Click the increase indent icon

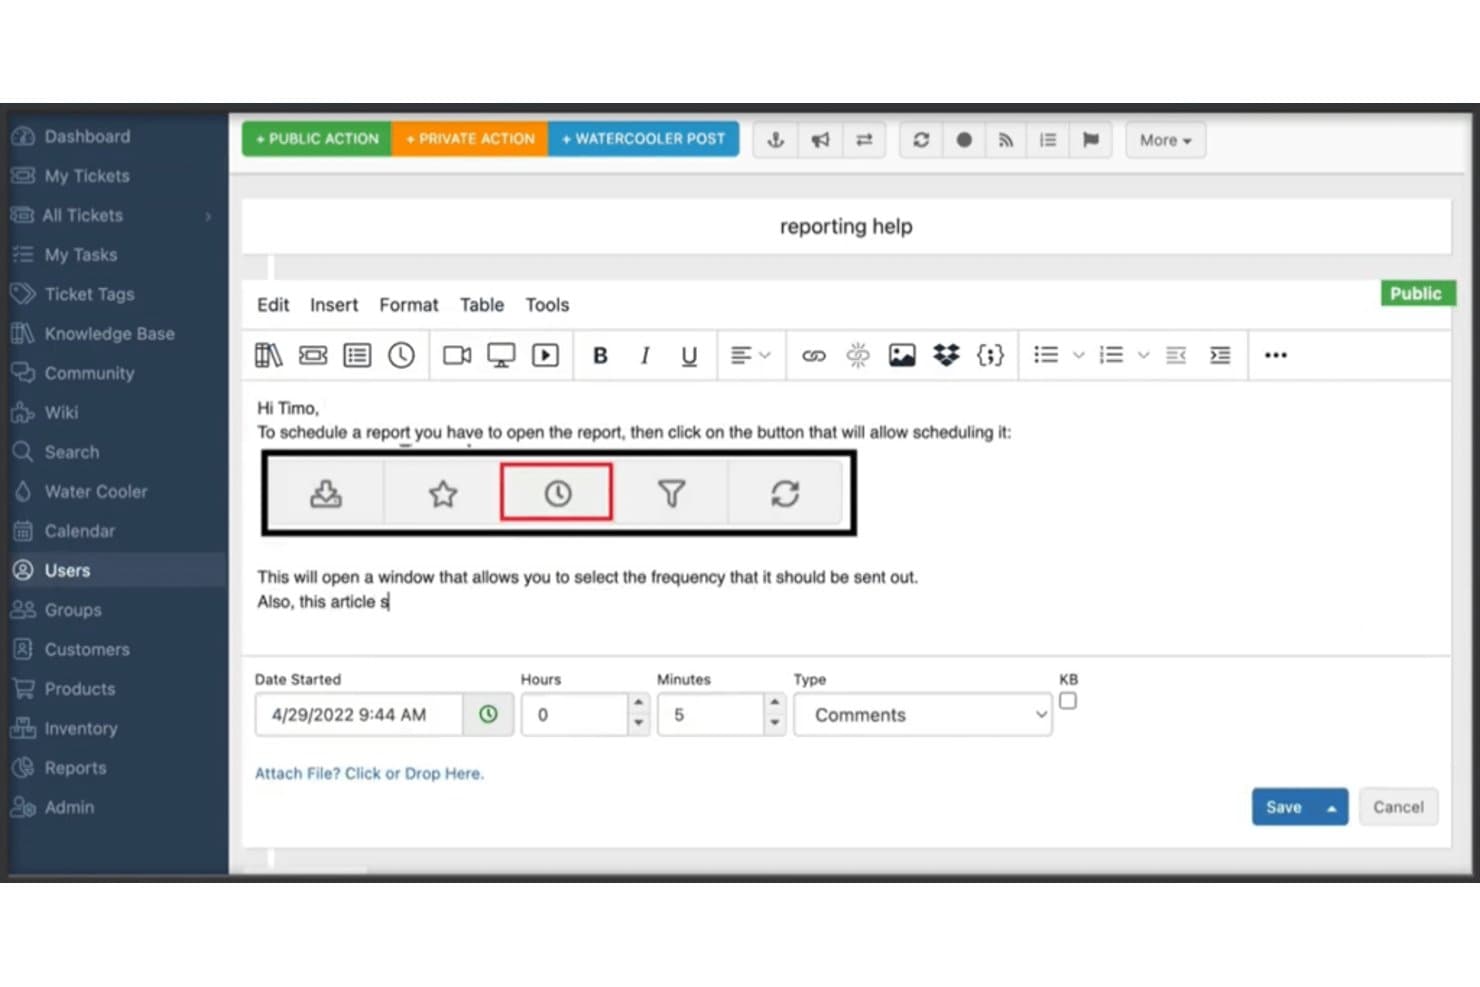1220,355
